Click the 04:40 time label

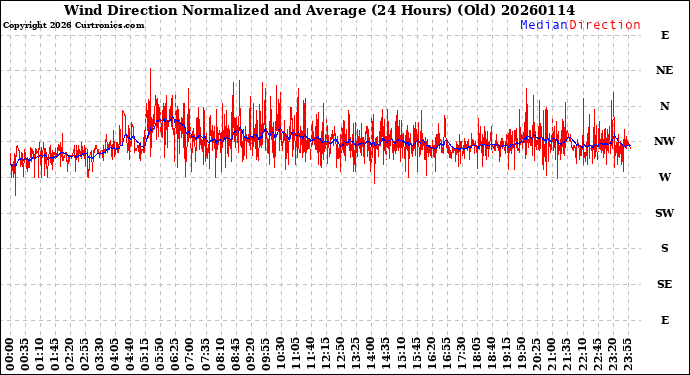tap(130, 354)
